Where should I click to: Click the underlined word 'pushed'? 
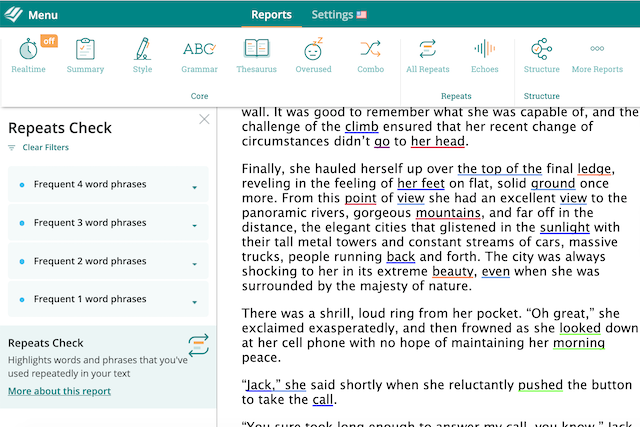tap(540, 385)
